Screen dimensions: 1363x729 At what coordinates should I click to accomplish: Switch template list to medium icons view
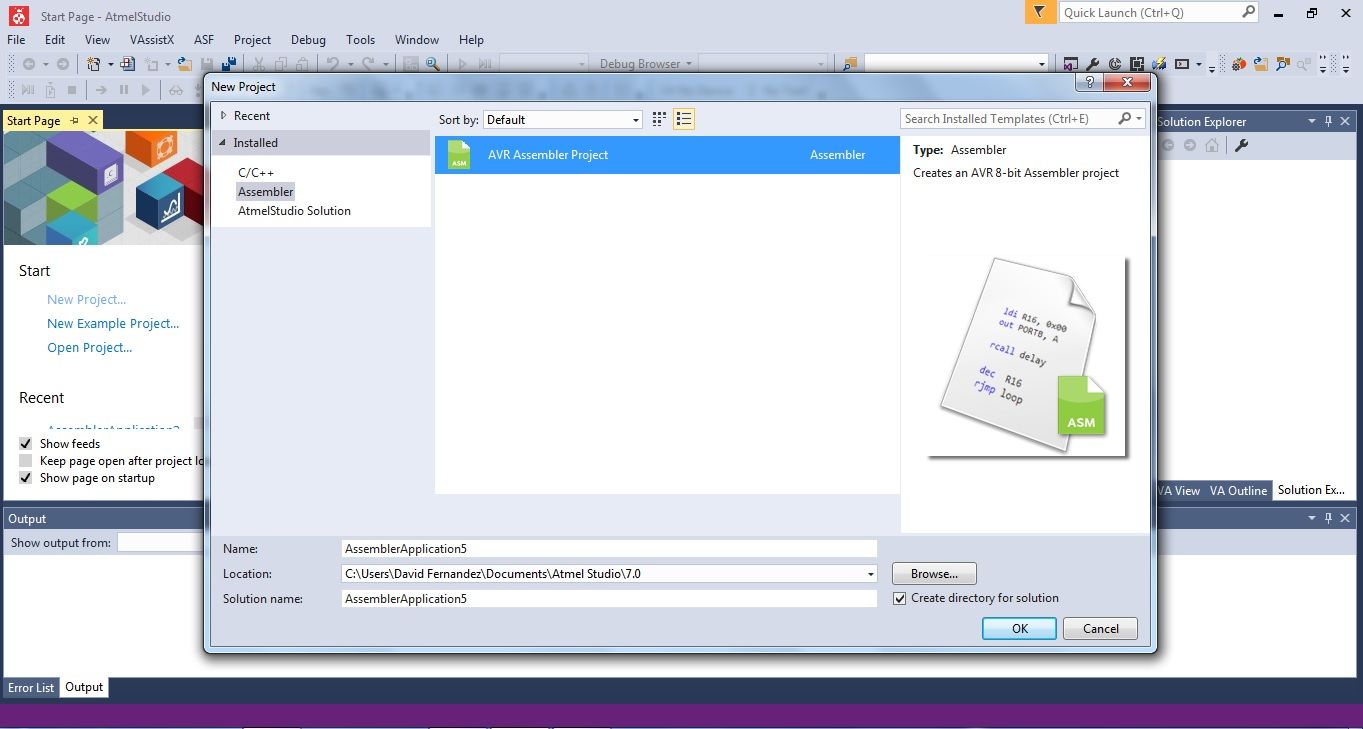click(x=684, y=118)
